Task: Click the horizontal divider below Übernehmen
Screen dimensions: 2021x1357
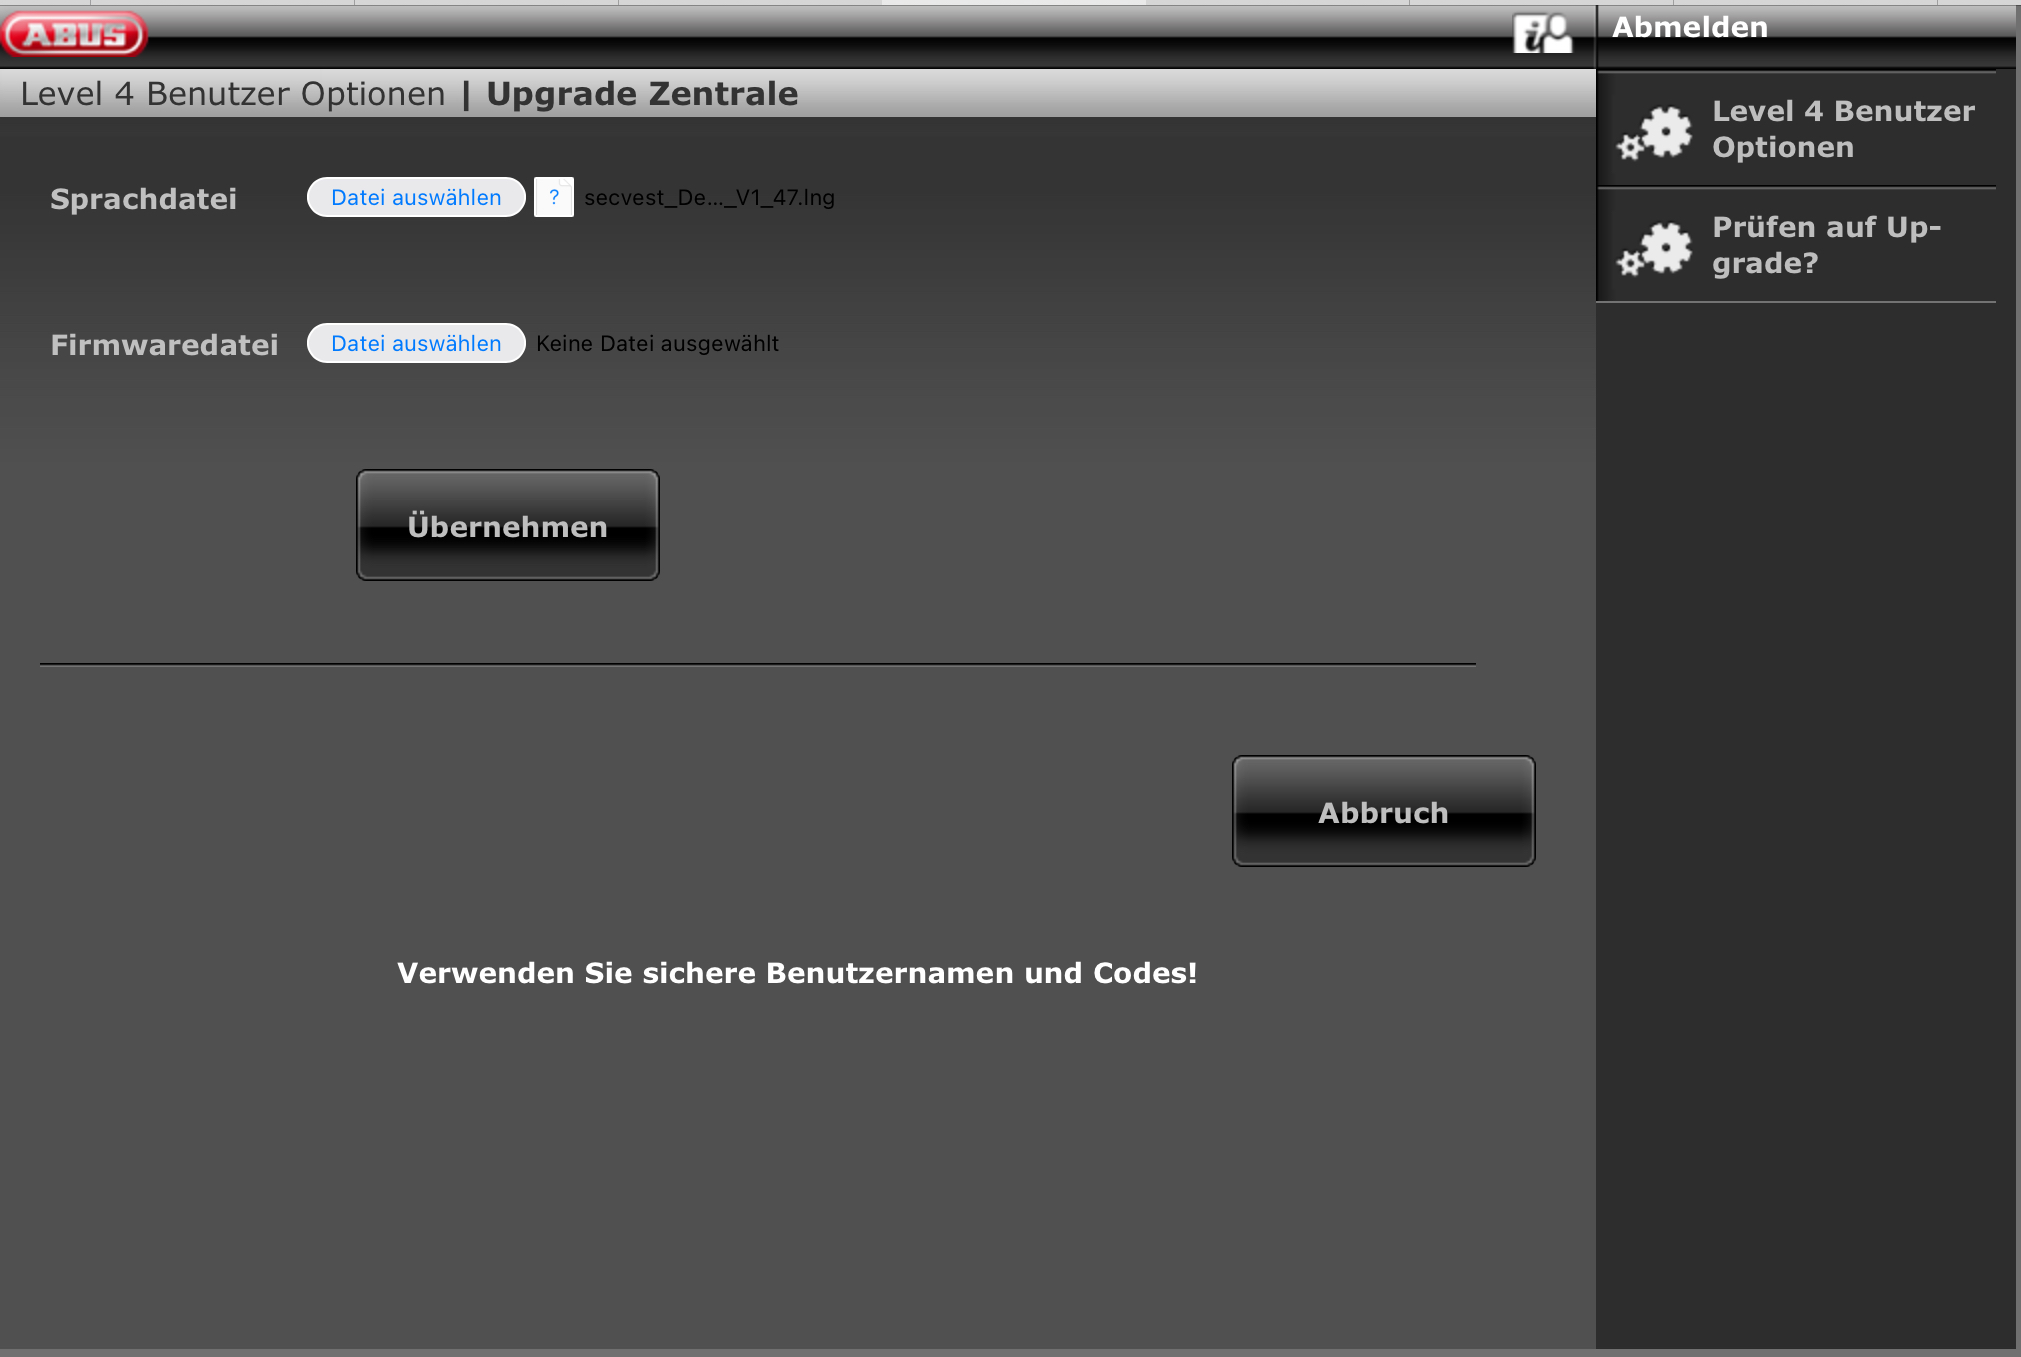Action: point(757,664)
